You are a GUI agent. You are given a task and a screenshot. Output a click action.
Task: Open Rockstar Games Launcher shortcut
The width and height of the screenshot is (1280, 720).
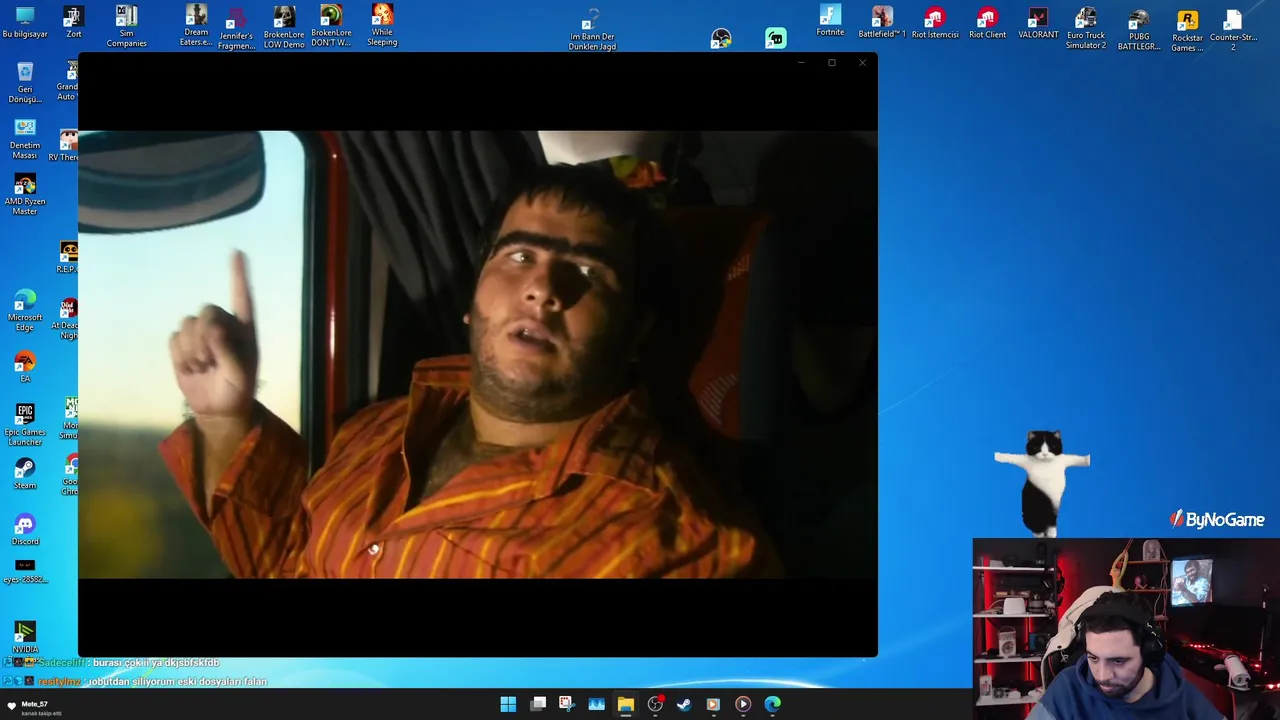pos(1187,30)
